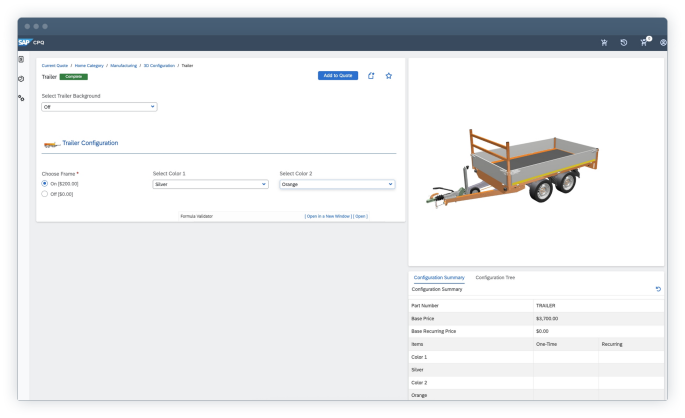Click the Open in a New Window link
The image size is (685, 418).
(x=327, y=215)
